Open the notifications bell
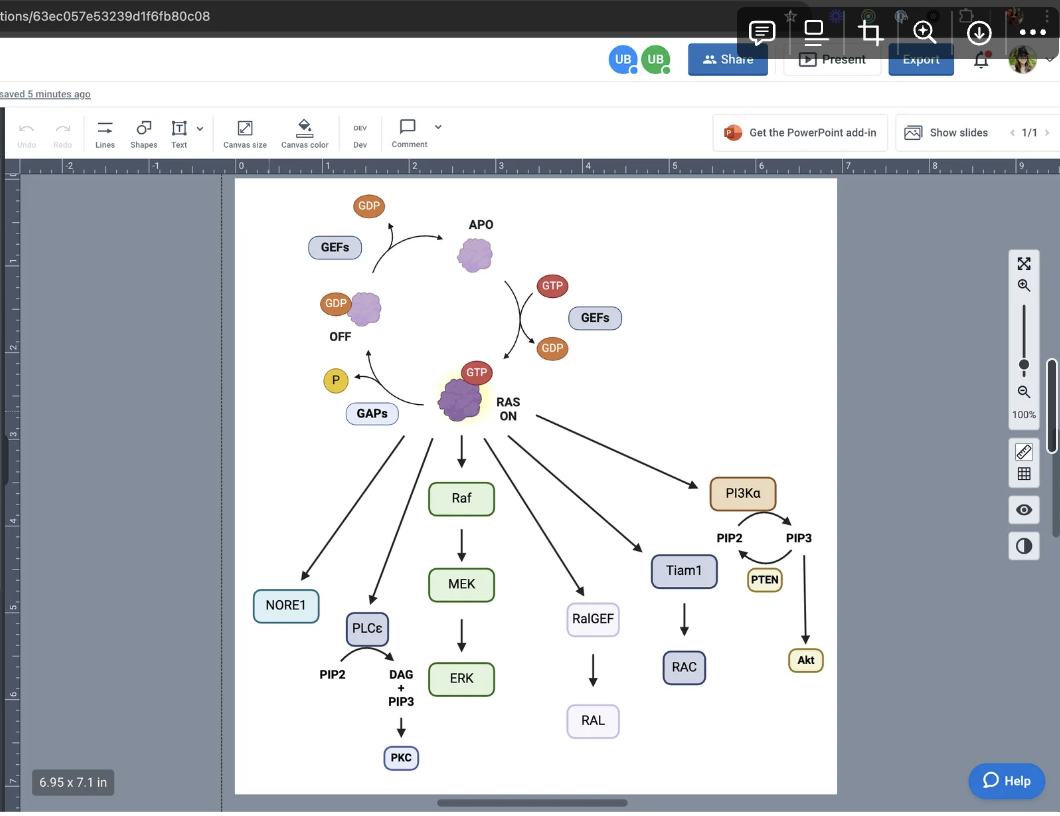 pyautogui.click(x=982, y=60)
